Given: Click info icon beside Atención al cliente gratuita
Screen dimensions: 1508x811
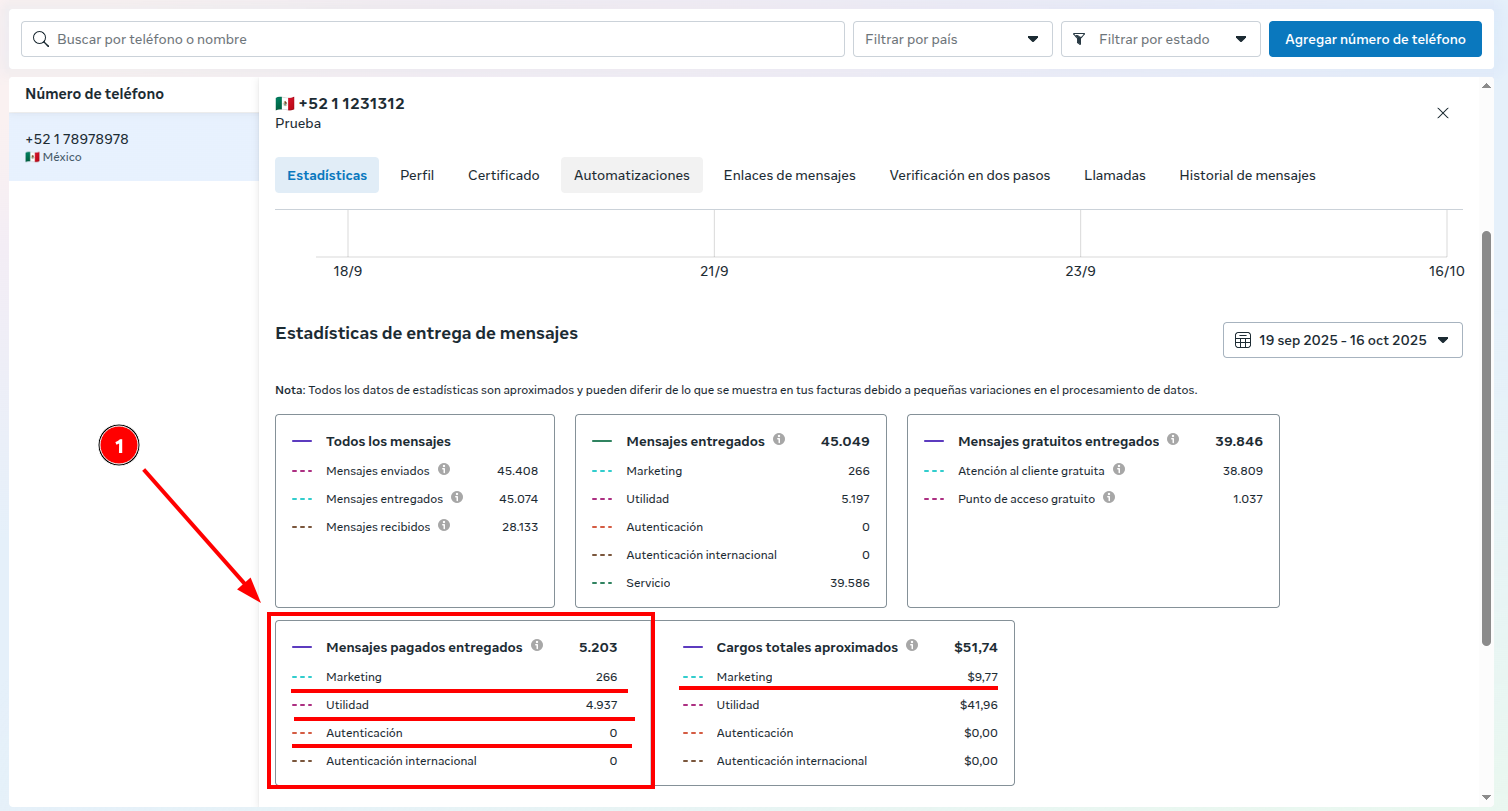Looking at the screenshot, I should [1119, 469].
